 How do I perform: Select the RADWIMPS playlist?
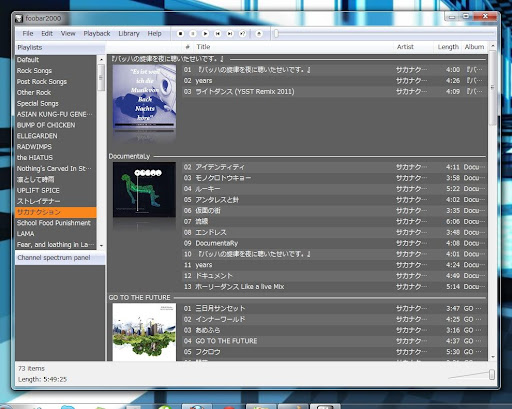(x=56, y=147)
